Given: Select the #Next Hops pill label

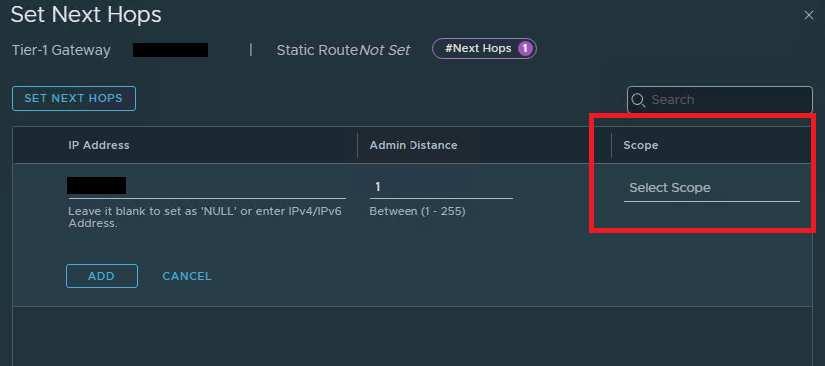Looking at the screenshot, I should (478, 49).
